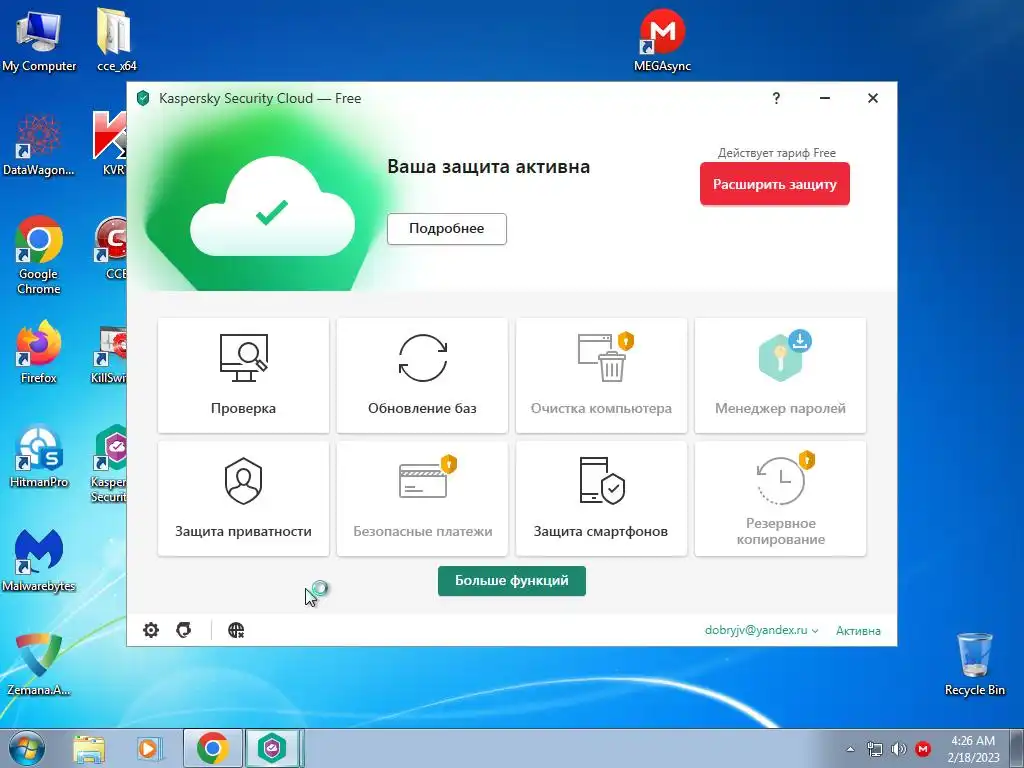Open the Проверка scan tile

(243, 375)
